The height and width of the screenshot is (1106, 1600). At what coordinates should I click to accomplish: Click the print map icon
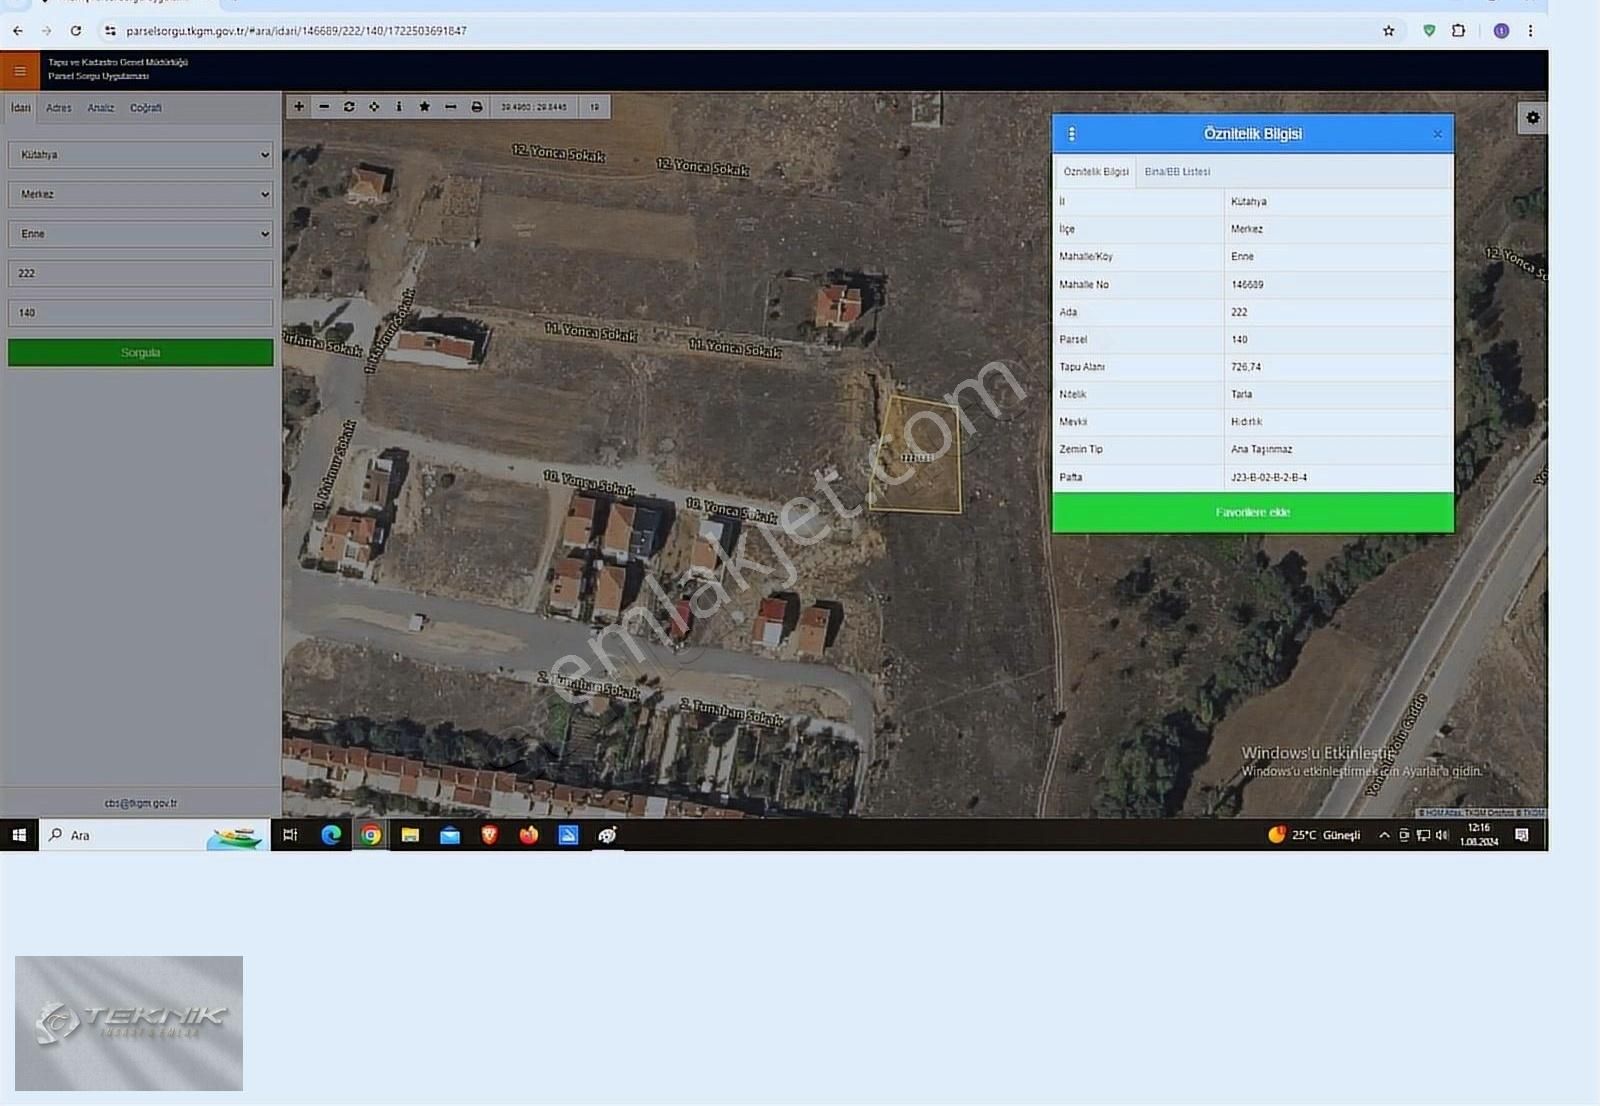coord(477,107)
